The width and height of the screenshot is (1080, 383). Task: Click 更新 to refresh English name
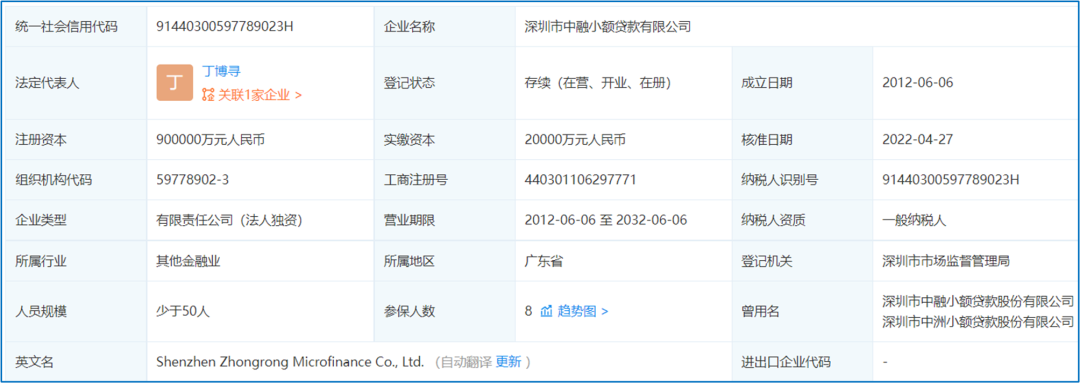tap(508, 361)
